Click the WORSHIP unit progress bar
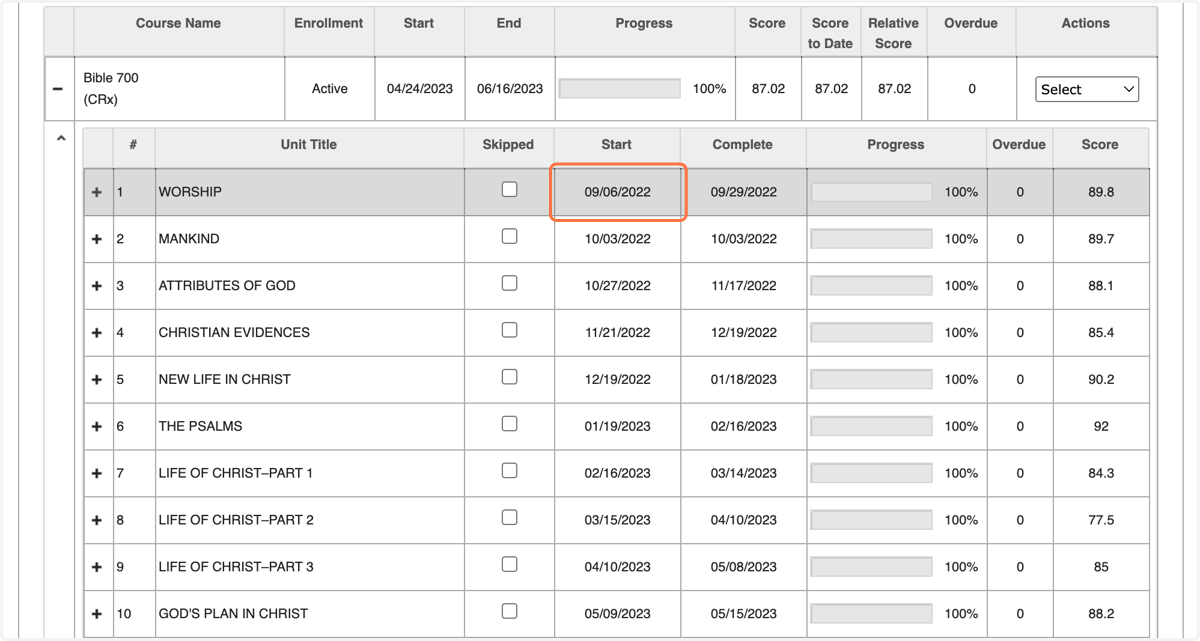The image size is (1200, 641). tap(872, 192)
